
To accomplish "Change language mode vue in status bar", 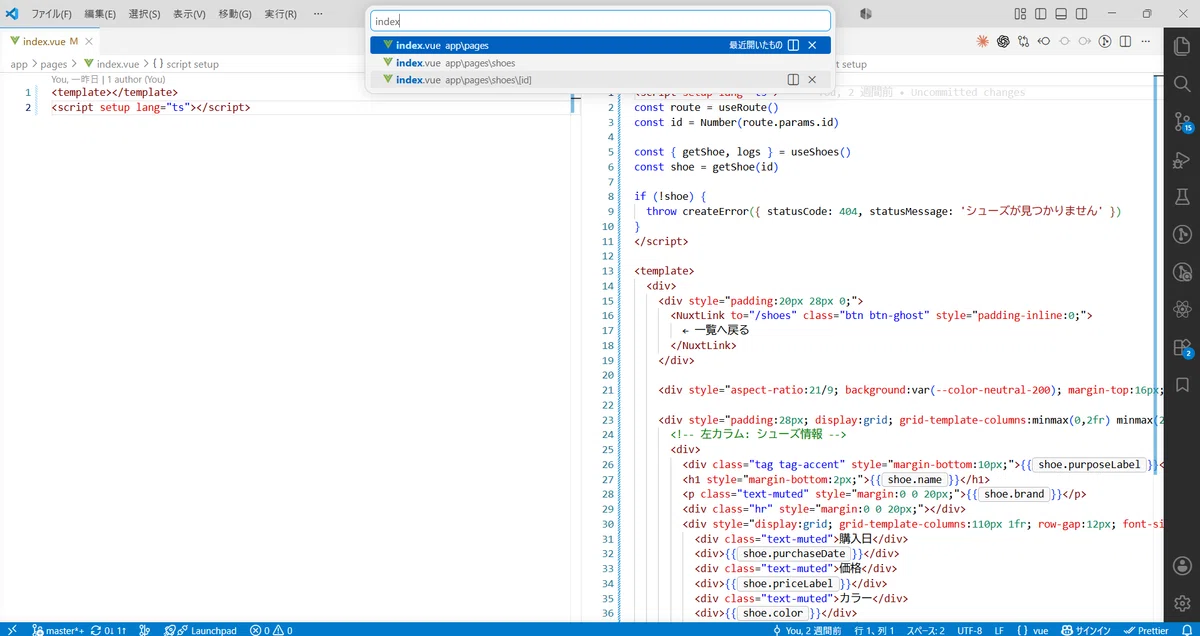I will (x=1032, y=630).
